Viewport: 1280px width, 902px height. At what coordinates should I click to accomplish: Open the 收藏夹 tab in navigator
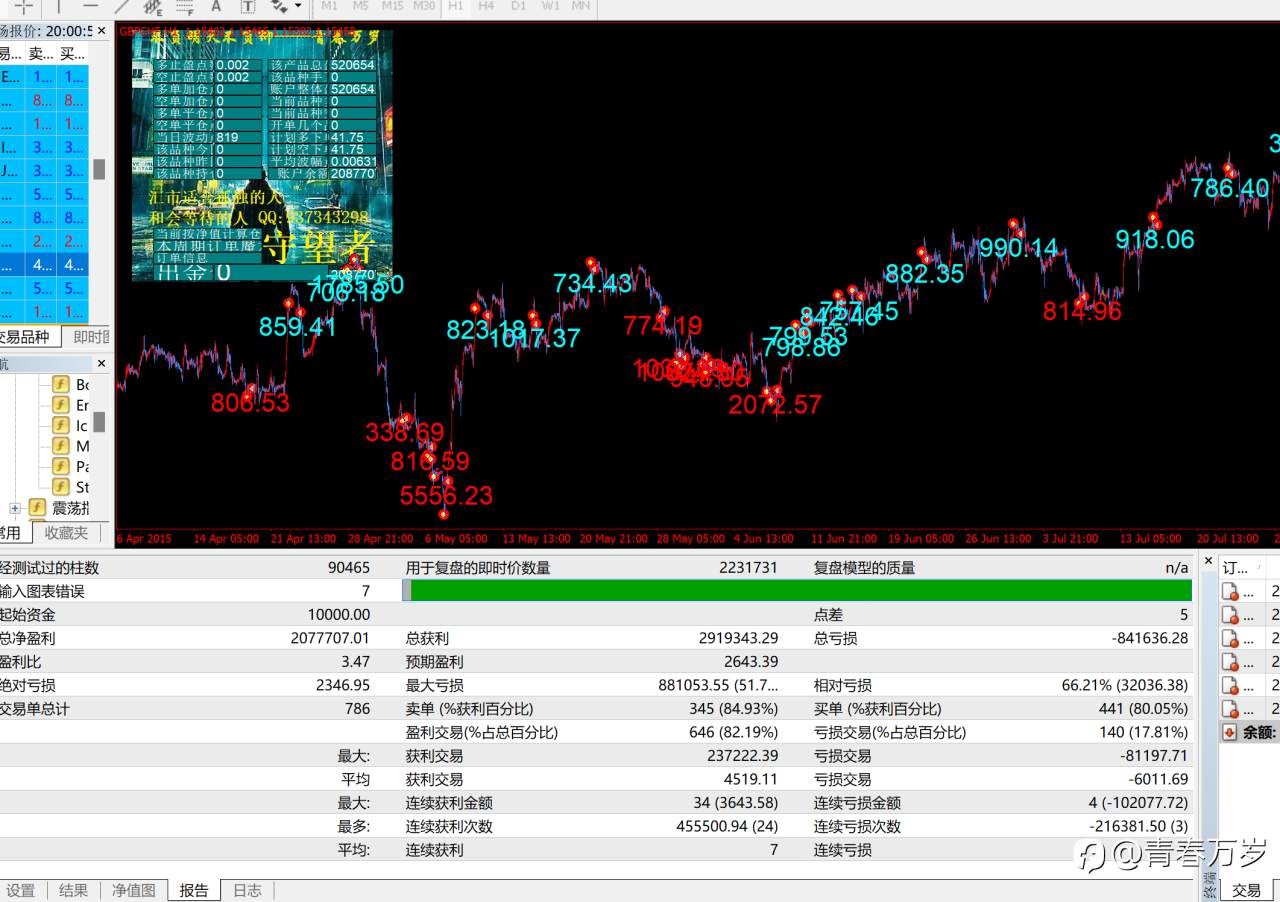(66, 533)
